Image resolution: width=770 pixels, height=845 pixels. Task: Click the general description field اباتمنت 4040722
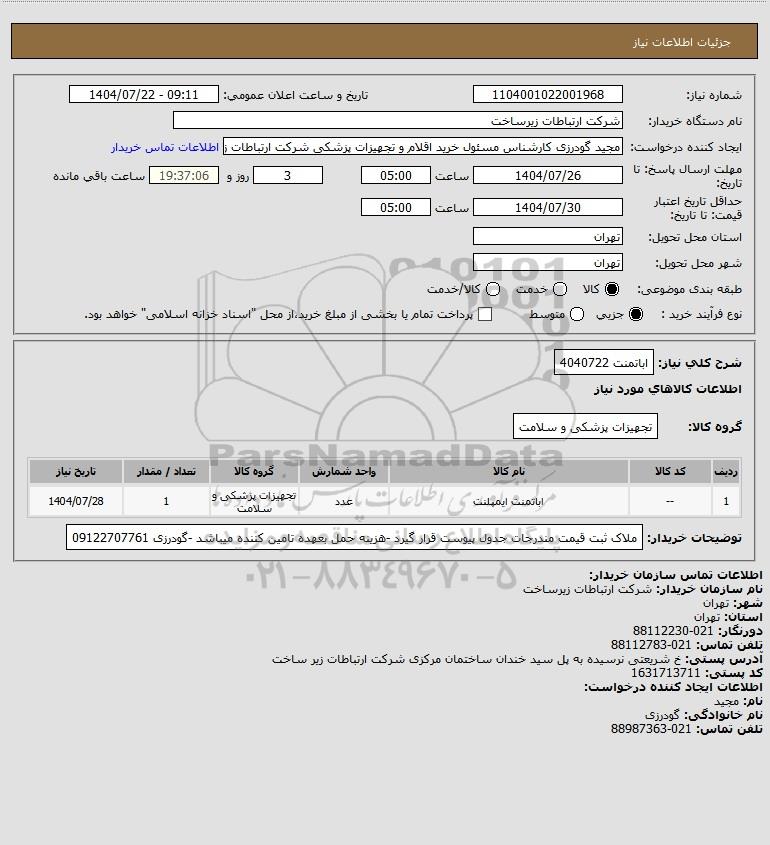(603, 362)
